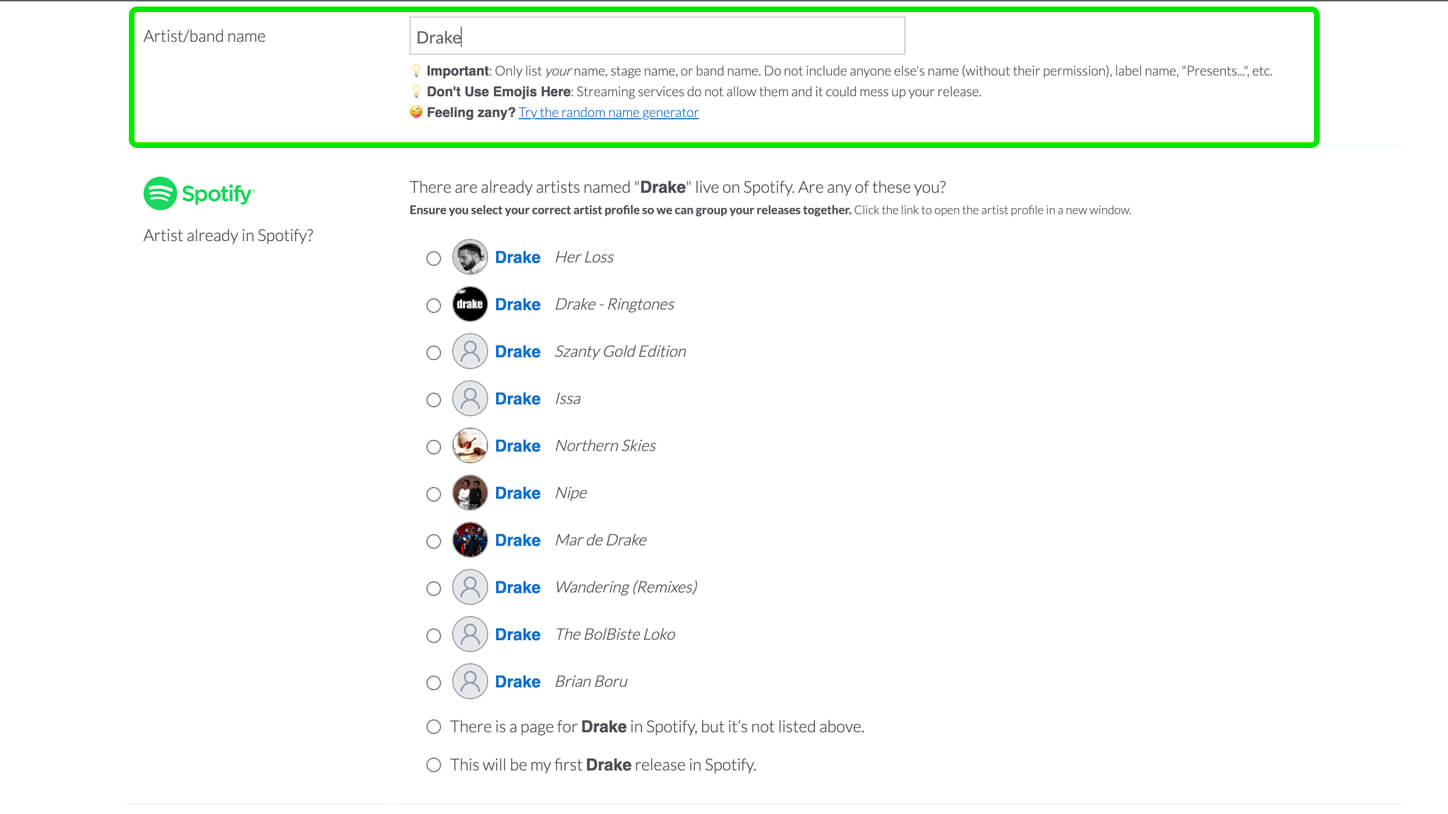This screenshot has width=1448, height=814.
Task: Open Drake link next to Wandering (Remixes)
Action: [x=518, y=587]
